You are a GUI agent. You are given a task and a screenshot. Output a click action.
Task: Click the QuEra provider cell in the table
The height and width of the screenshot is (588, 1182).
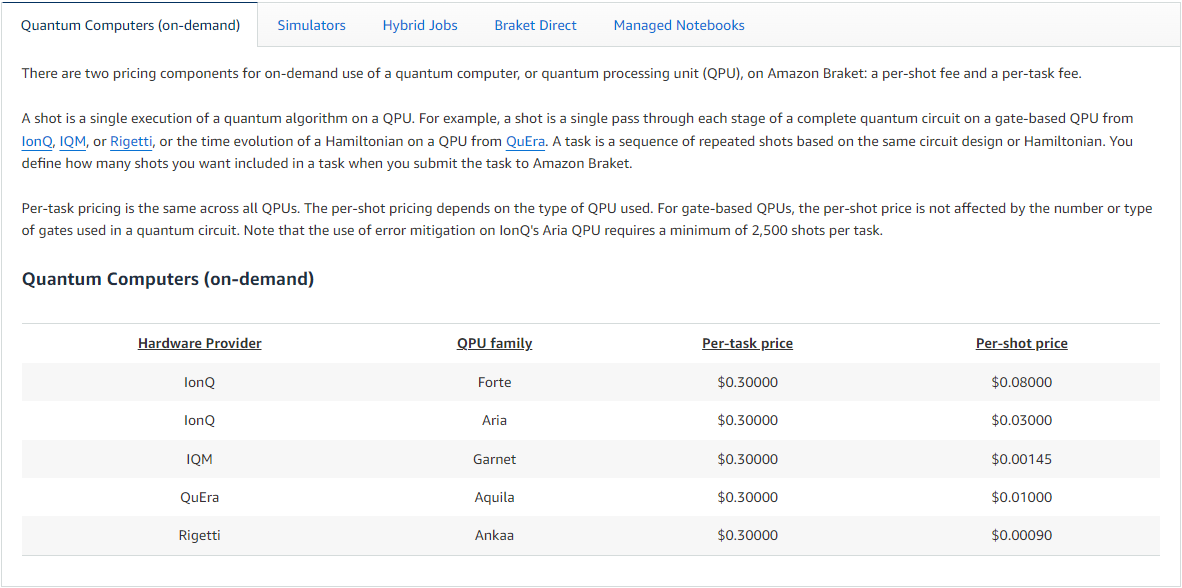pyautogui.click(x=200, y=498)
